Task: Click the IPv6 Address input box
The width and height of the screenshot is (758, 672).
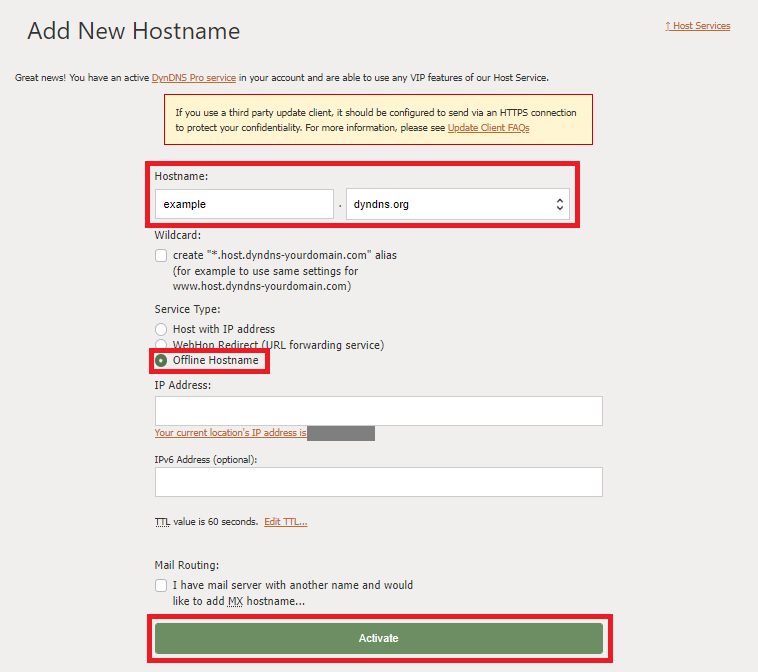Action: [378, 482]
